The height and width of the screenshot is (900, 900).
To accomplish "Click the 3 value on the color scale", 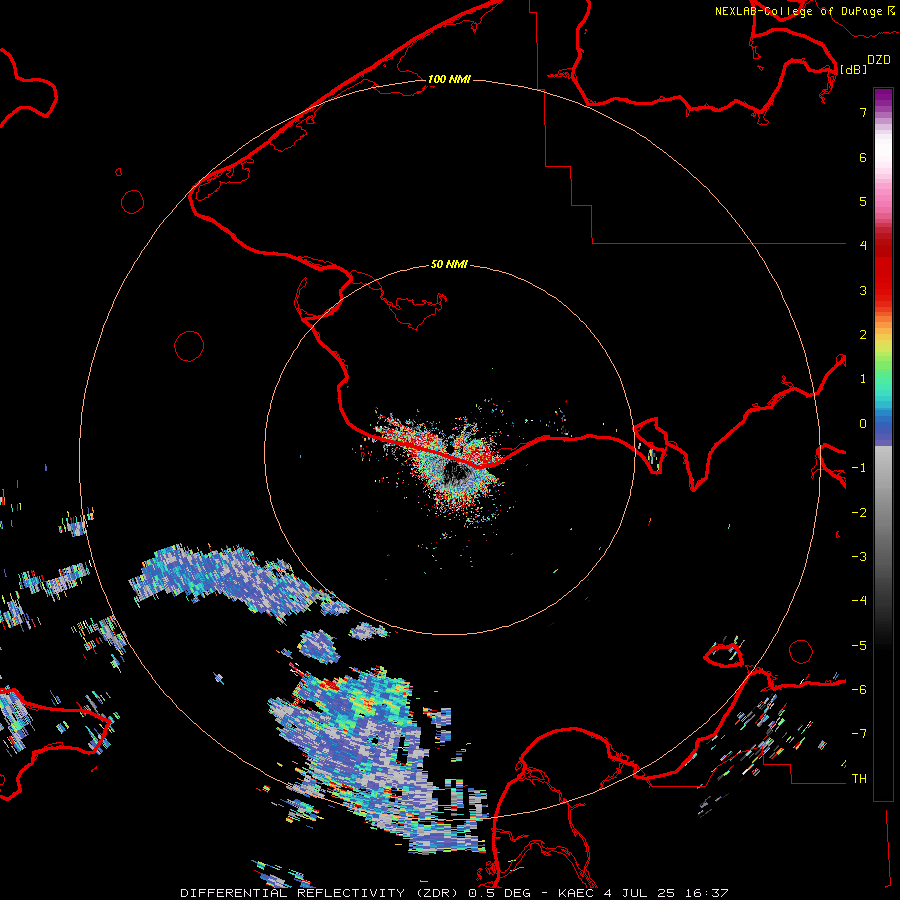I will coord(863,290).
